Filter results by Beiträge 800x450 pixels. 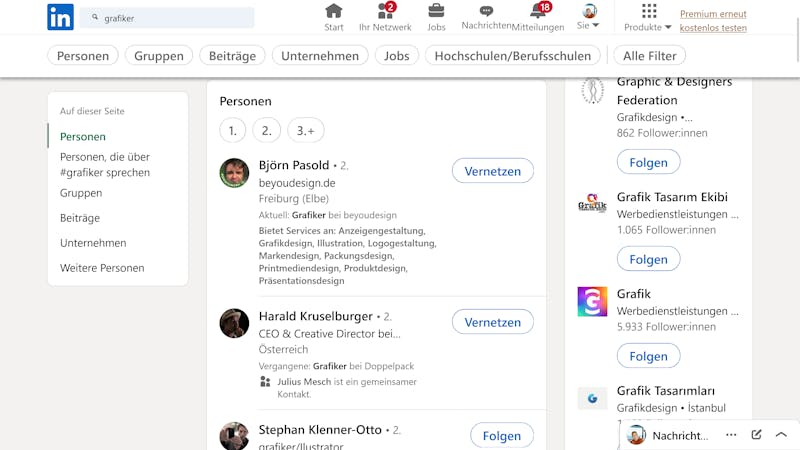click(232, 56)
